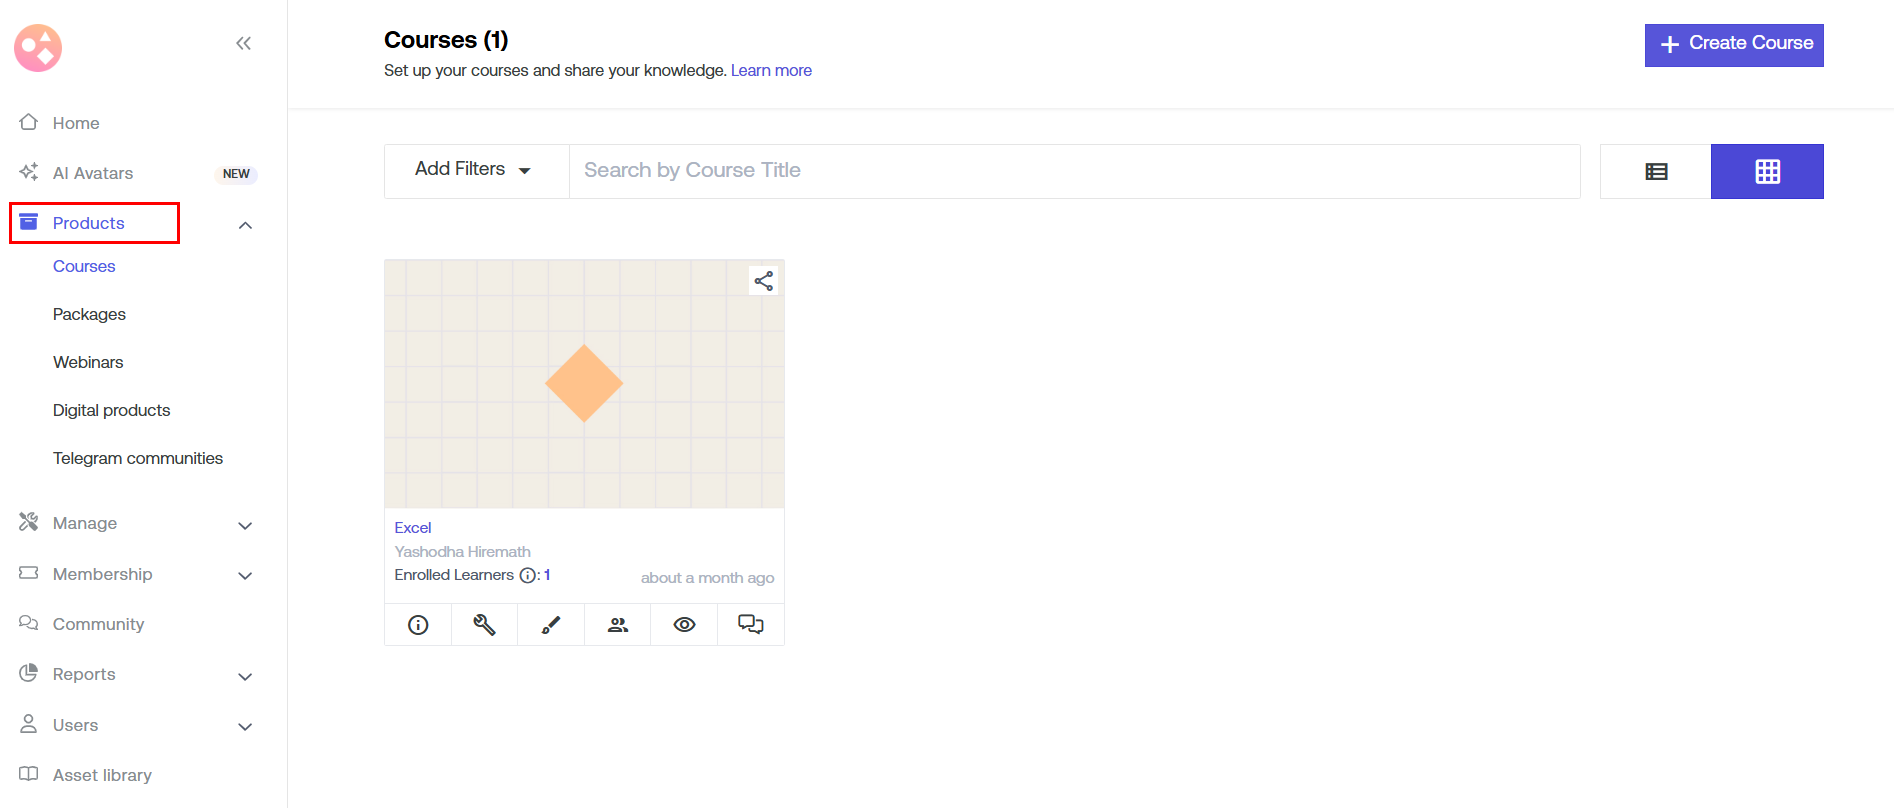Open the Excel course thumbnail
Viewport: 1894px width, 808px height.
(x=584, y=384)
